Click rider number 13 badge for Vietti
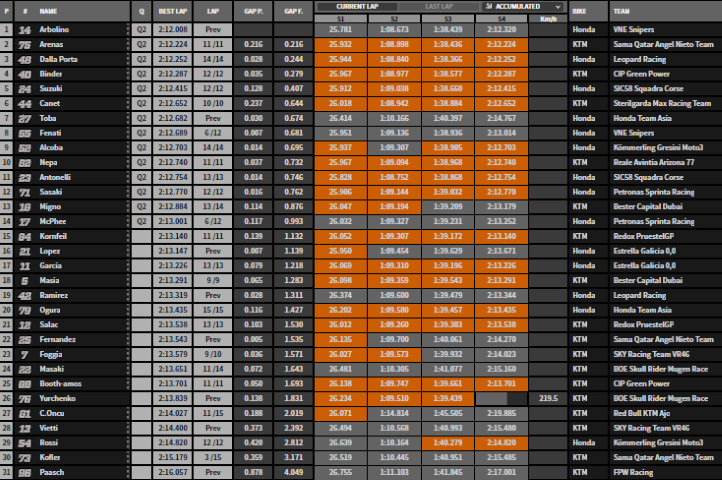 point(24,428)
